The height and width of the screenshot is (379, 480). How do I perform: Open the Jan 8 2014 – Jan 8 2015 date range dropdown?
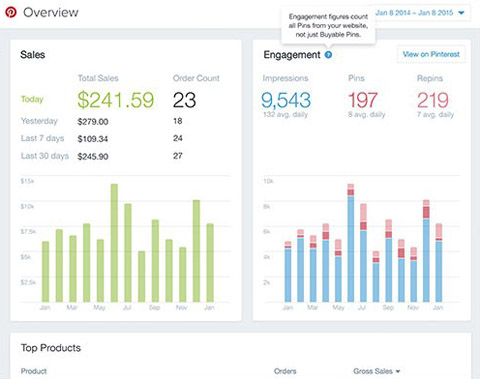point(420,13)
